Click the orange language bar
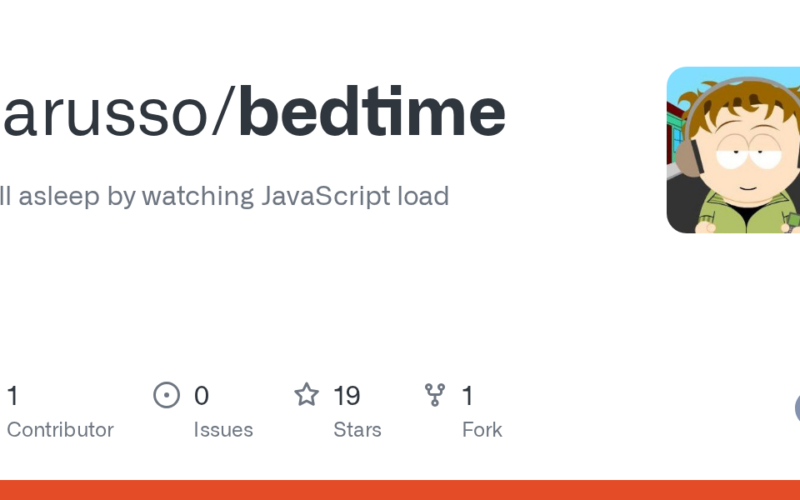 click(400, 490)
